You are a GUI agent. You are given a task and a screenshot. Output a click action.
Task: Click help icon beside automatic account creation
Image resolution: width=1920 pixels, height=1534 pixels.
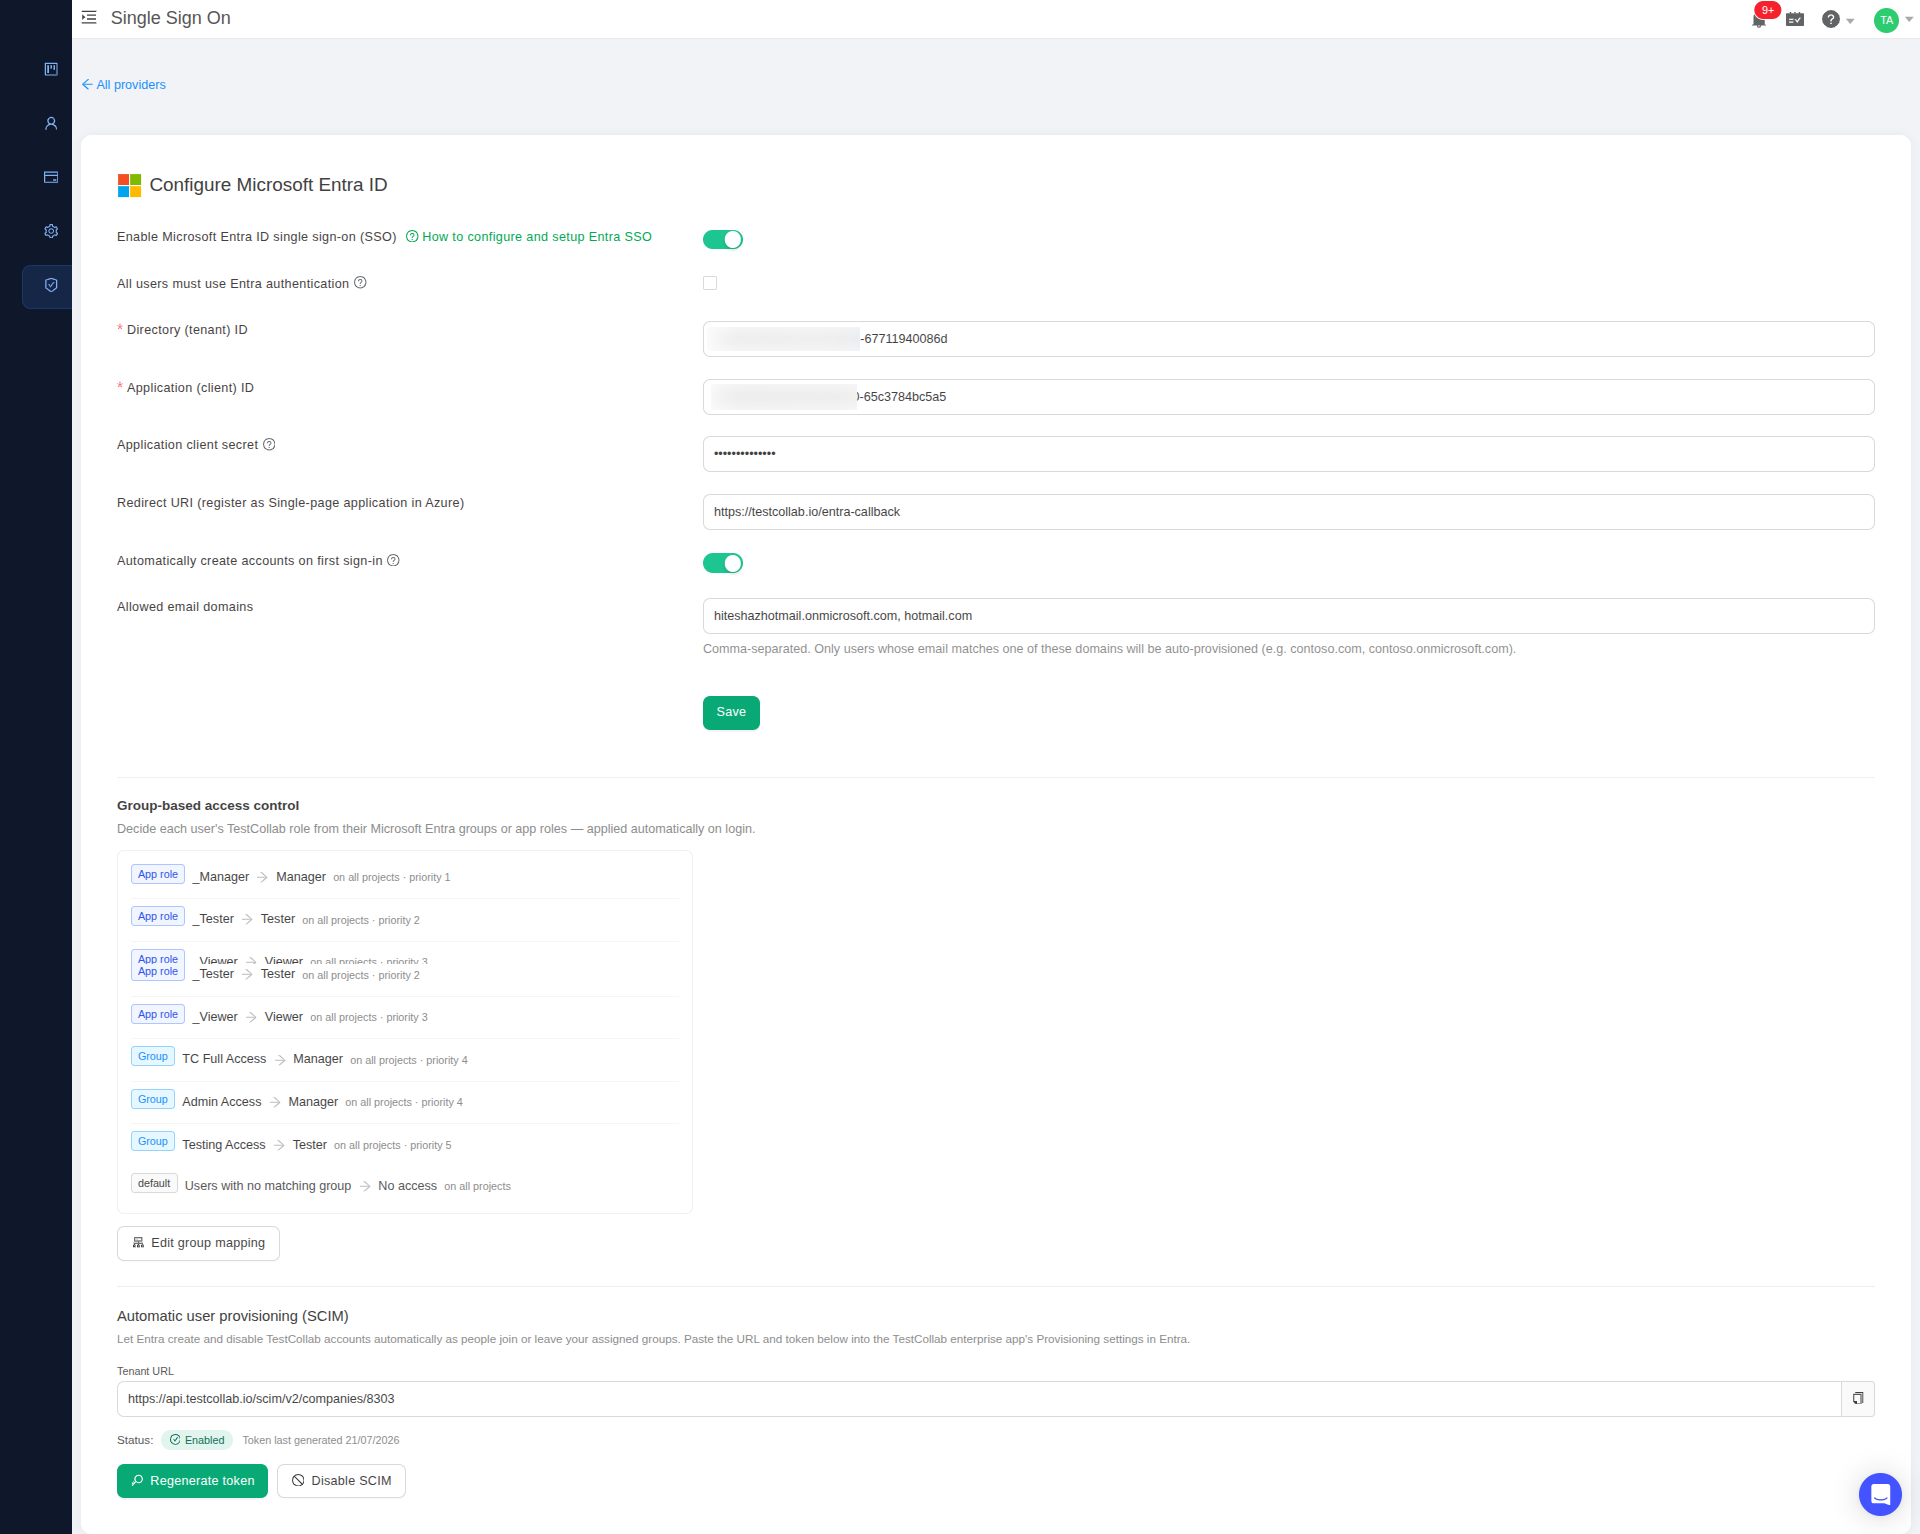click(x=394, y=561)
